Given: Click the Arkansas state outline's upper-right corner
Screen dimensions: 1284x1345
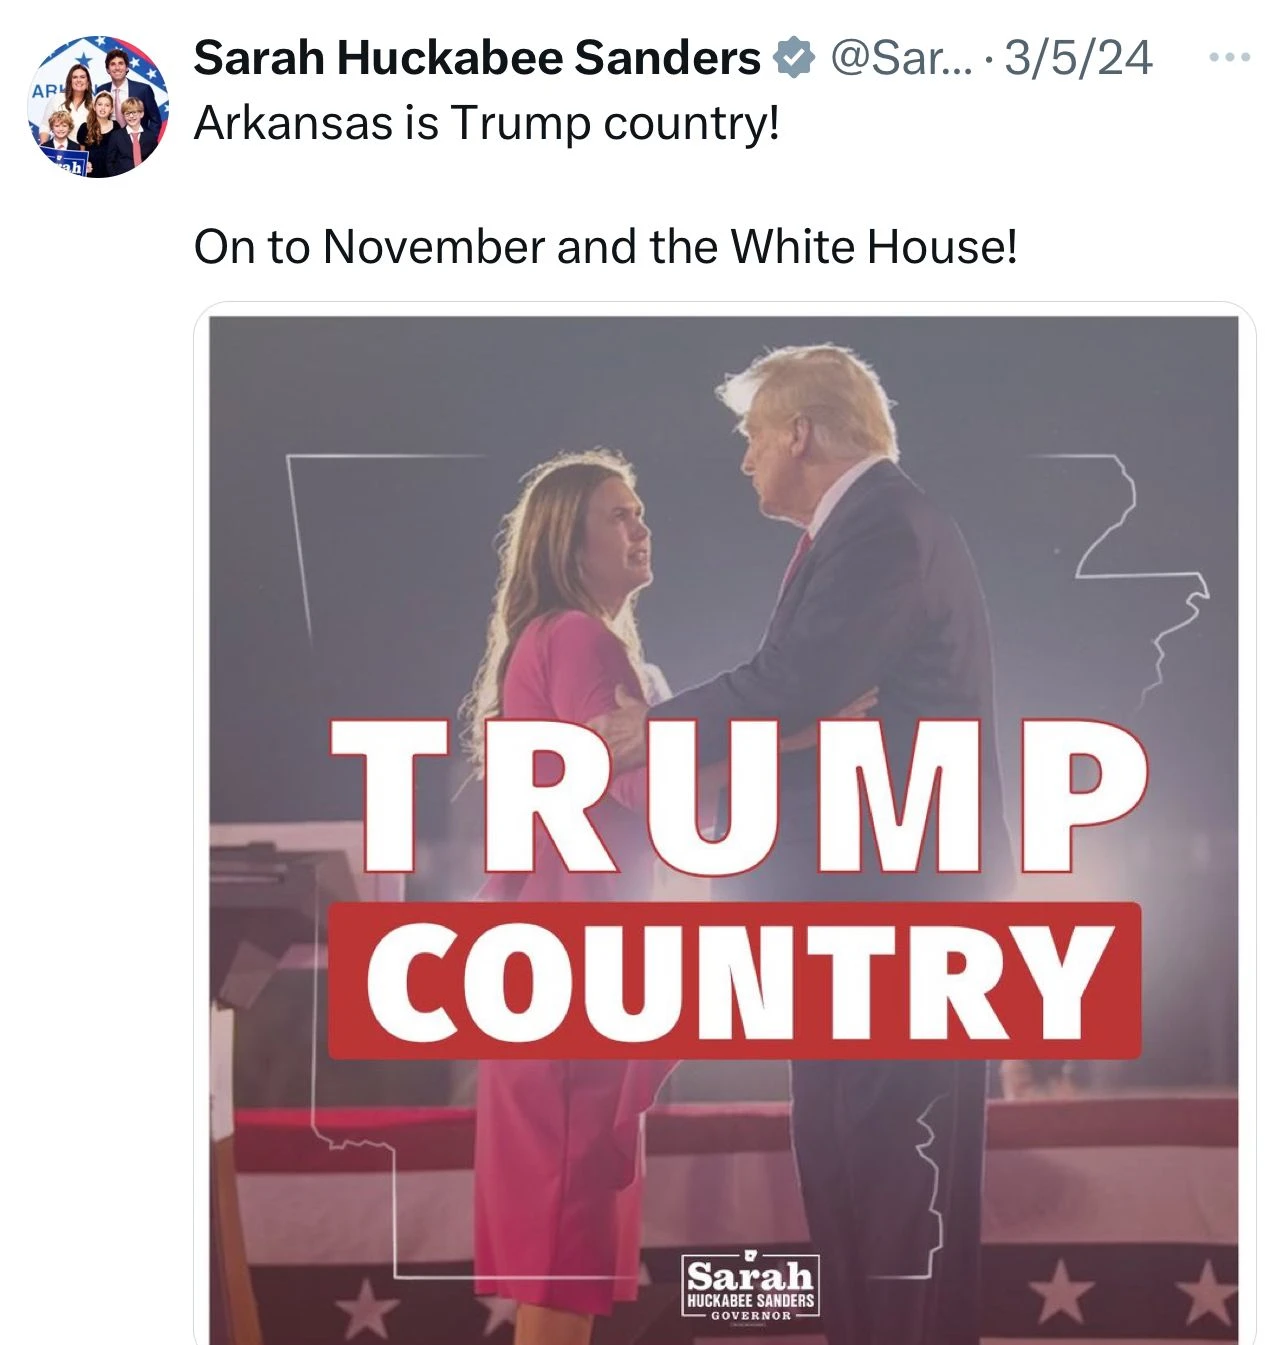Looking at the screenshot, I should [1110, 460].
